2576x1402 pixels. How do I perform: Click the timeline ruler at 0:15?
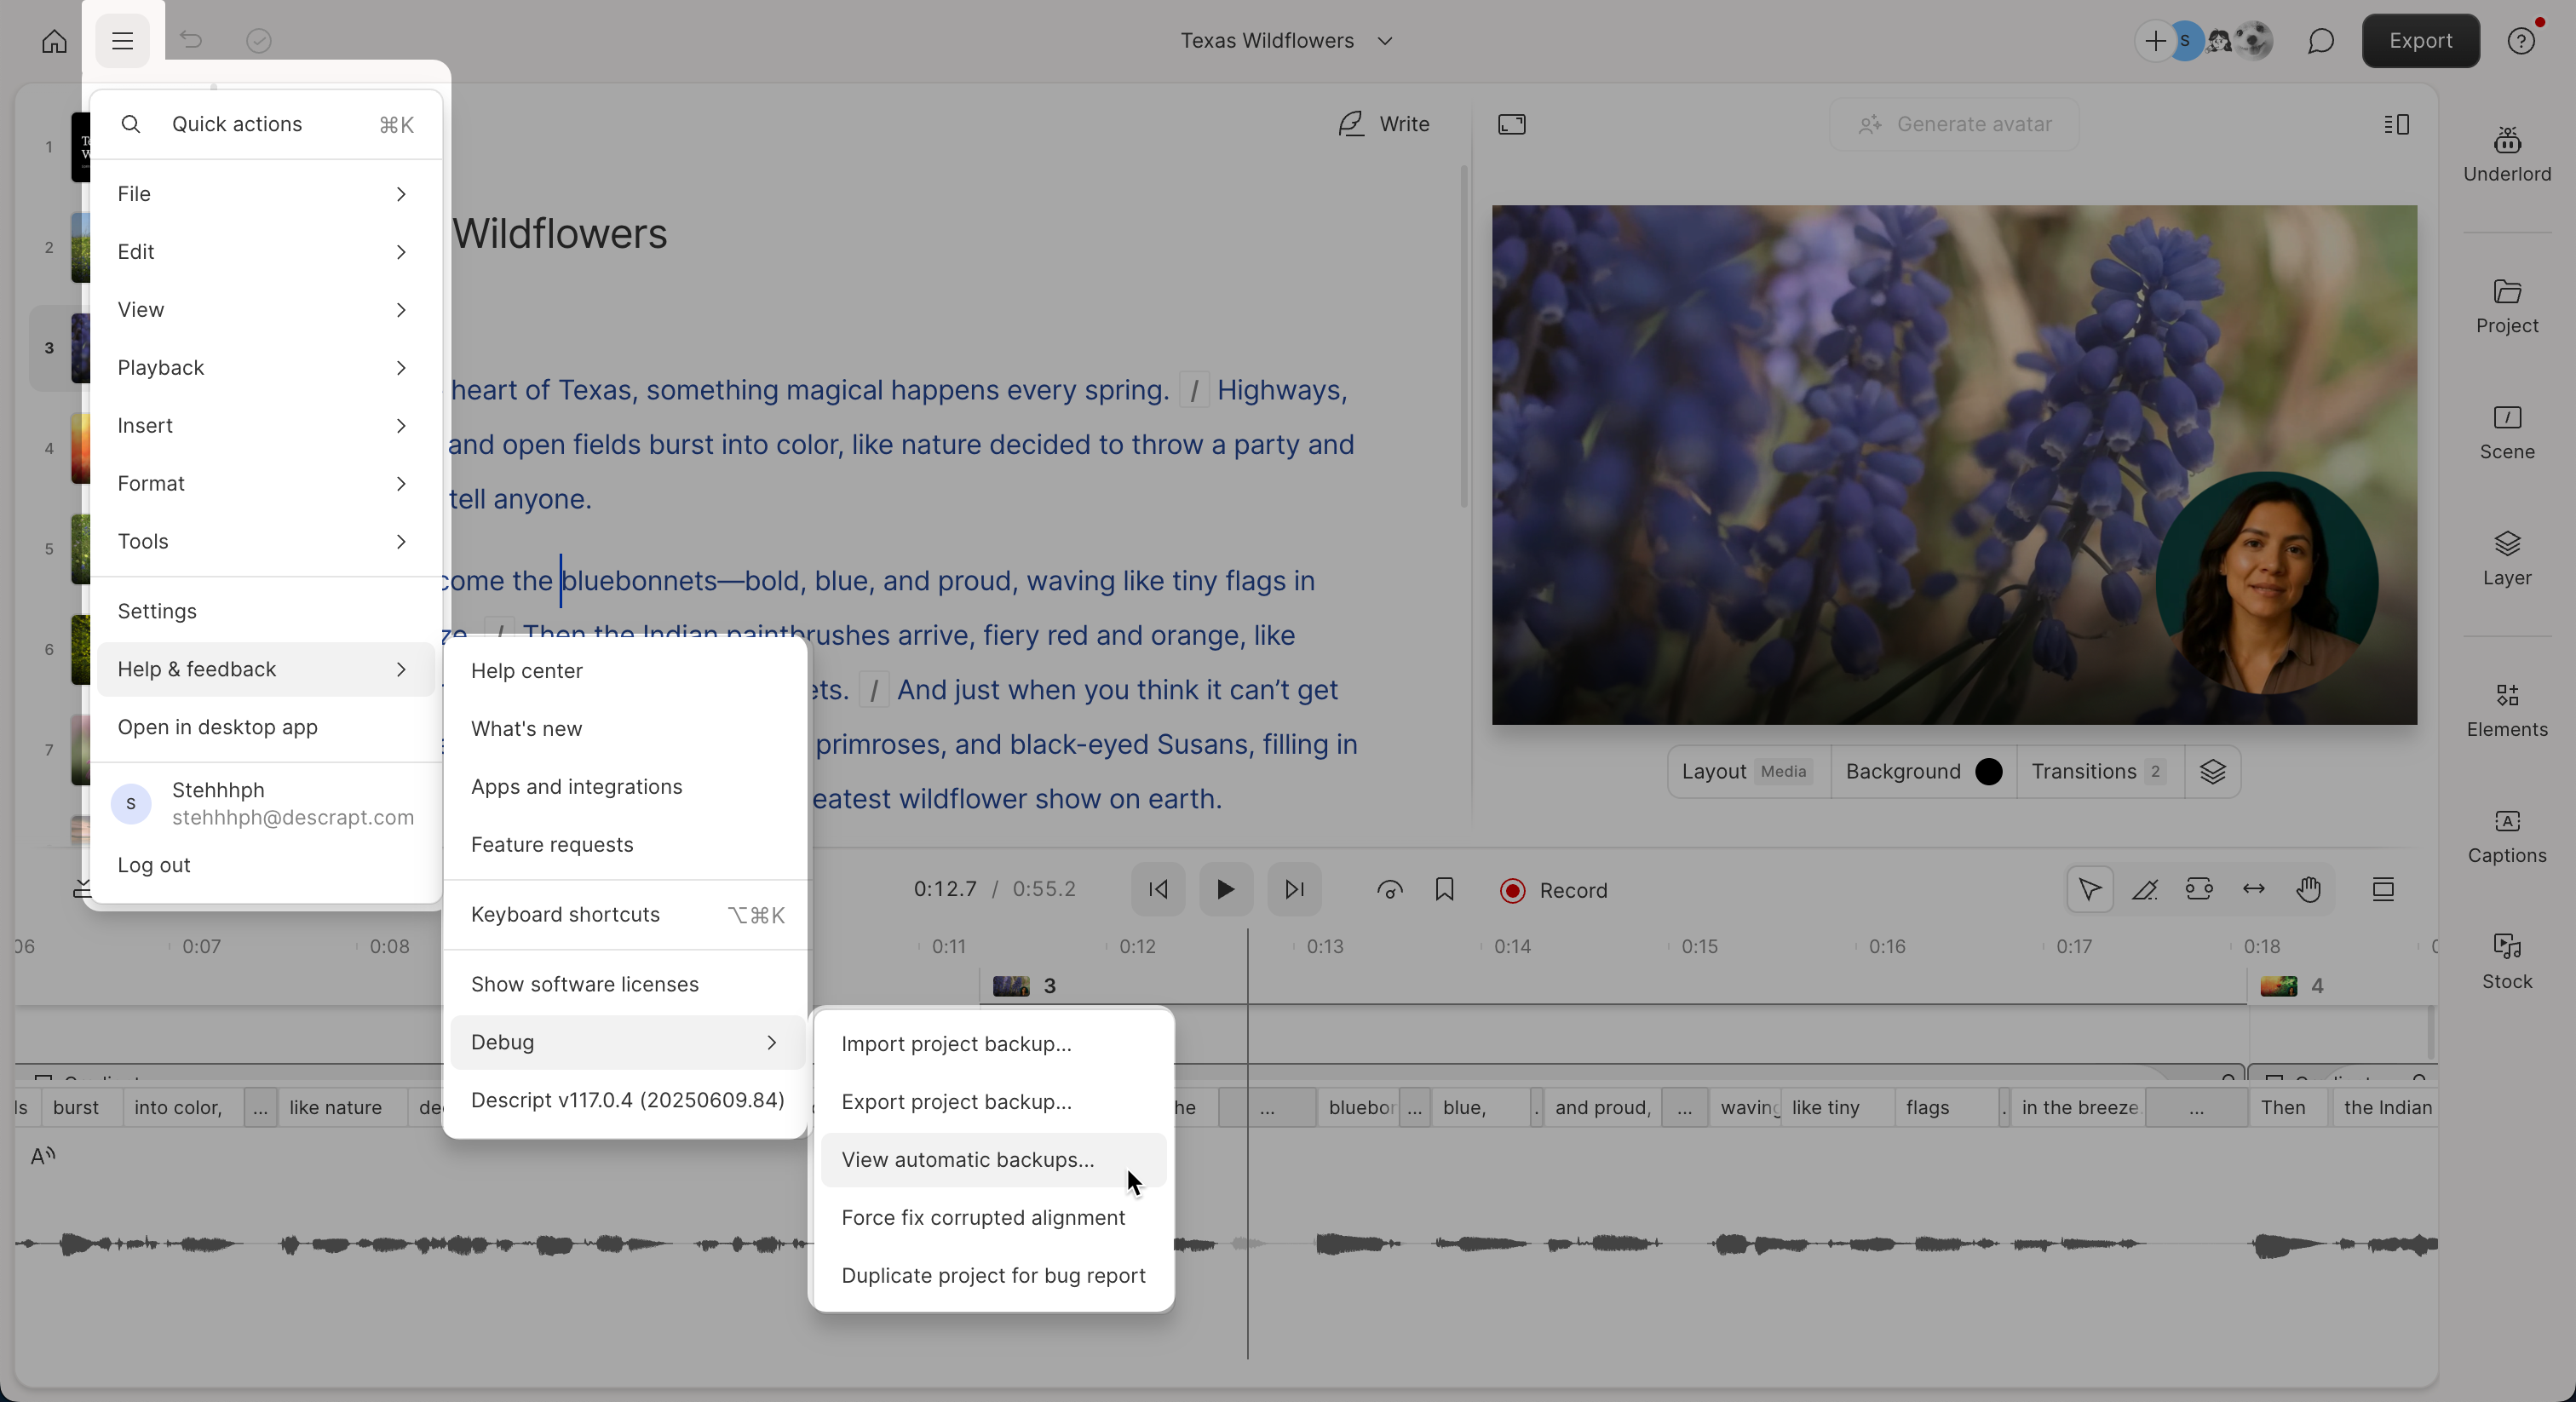(1699, 946)
